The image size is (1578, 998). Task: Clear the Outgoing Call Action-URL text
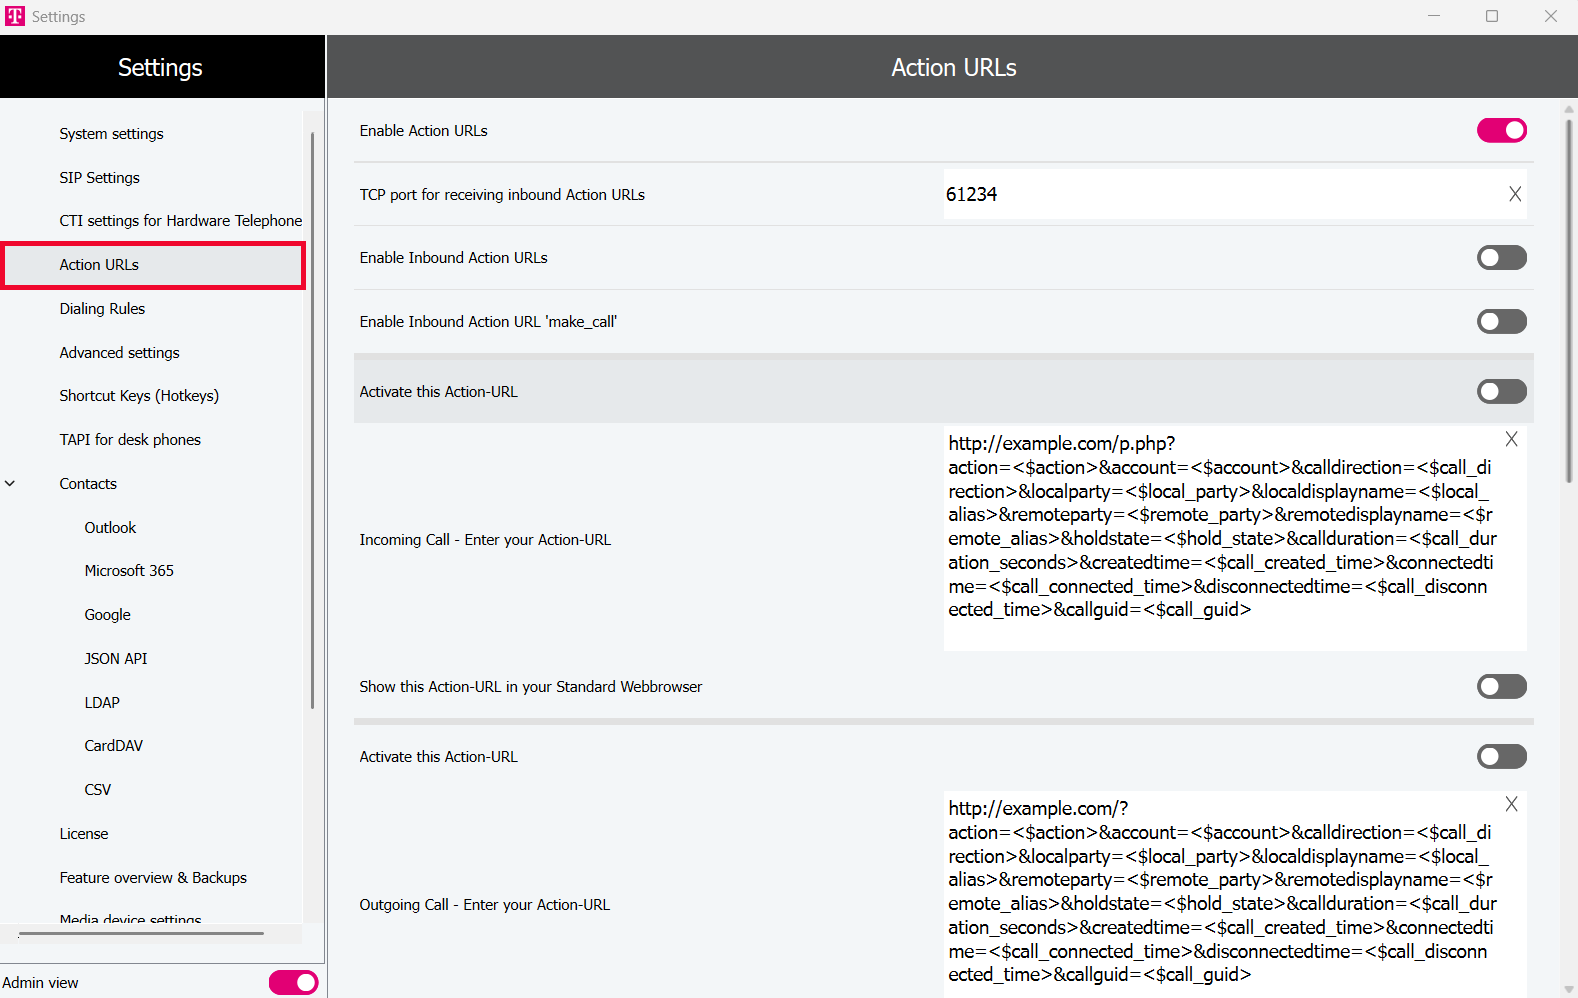click(x=1511, y=804)
